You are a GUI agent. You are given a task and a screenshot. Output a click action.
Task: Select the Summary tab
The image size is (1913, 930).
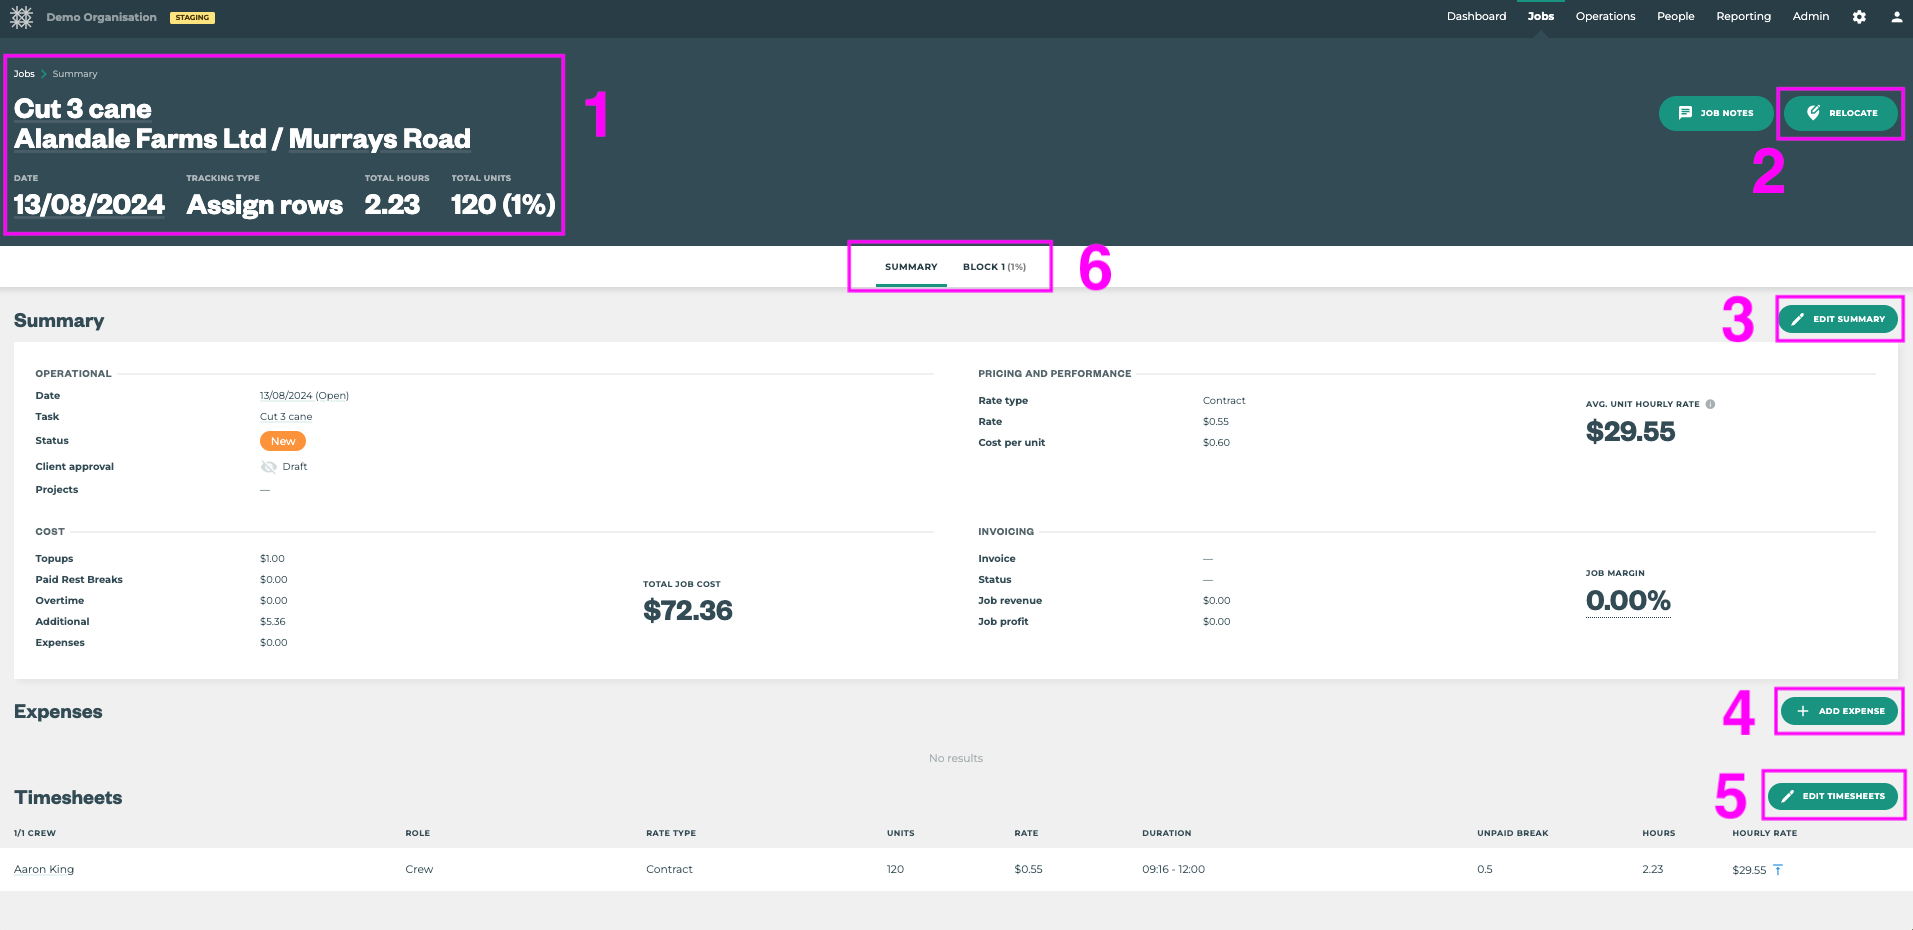click(x=911, y=267)
